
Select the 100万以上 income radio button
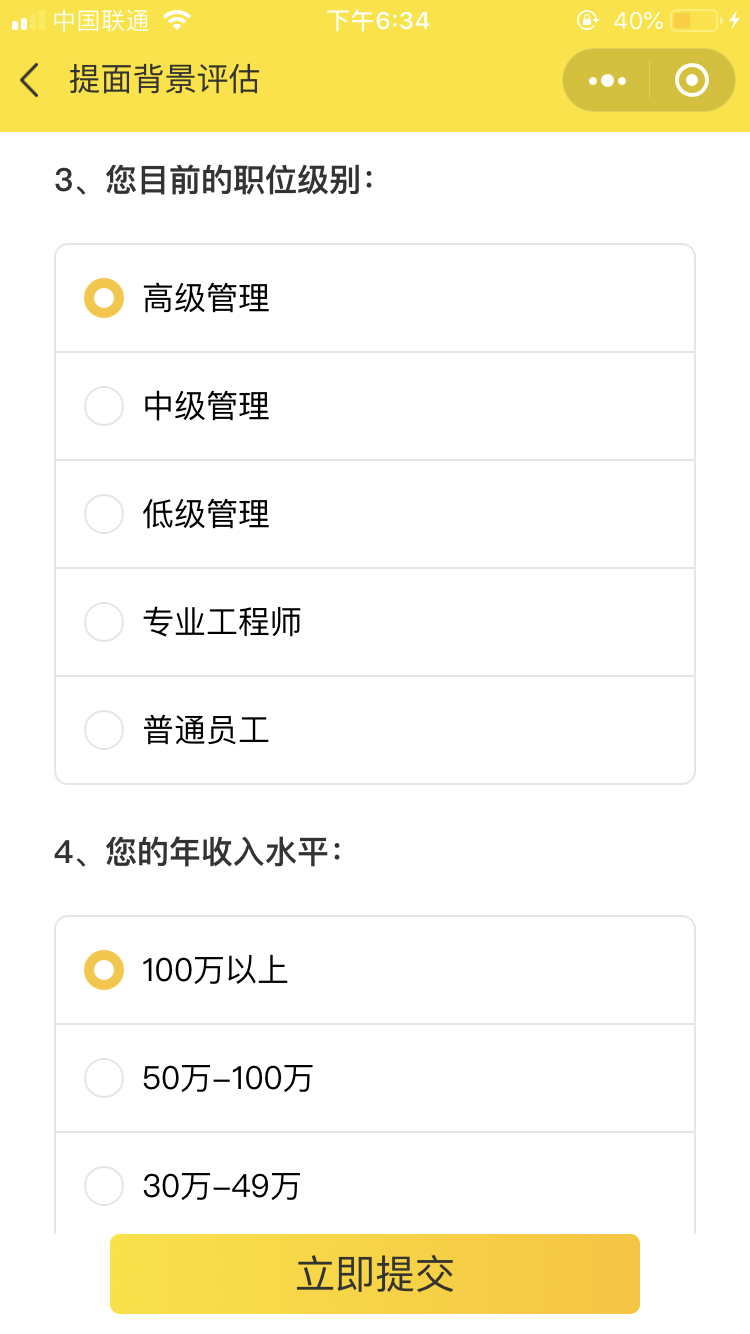click(104, 970)
